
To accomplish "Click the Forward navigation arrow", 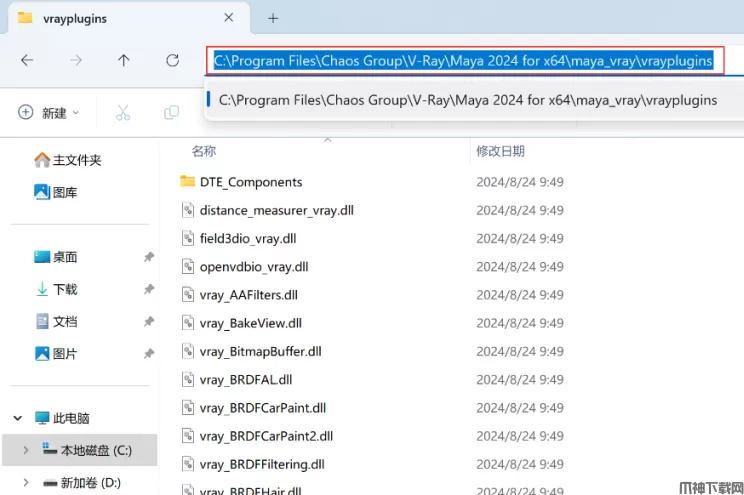I will [76, 60].
